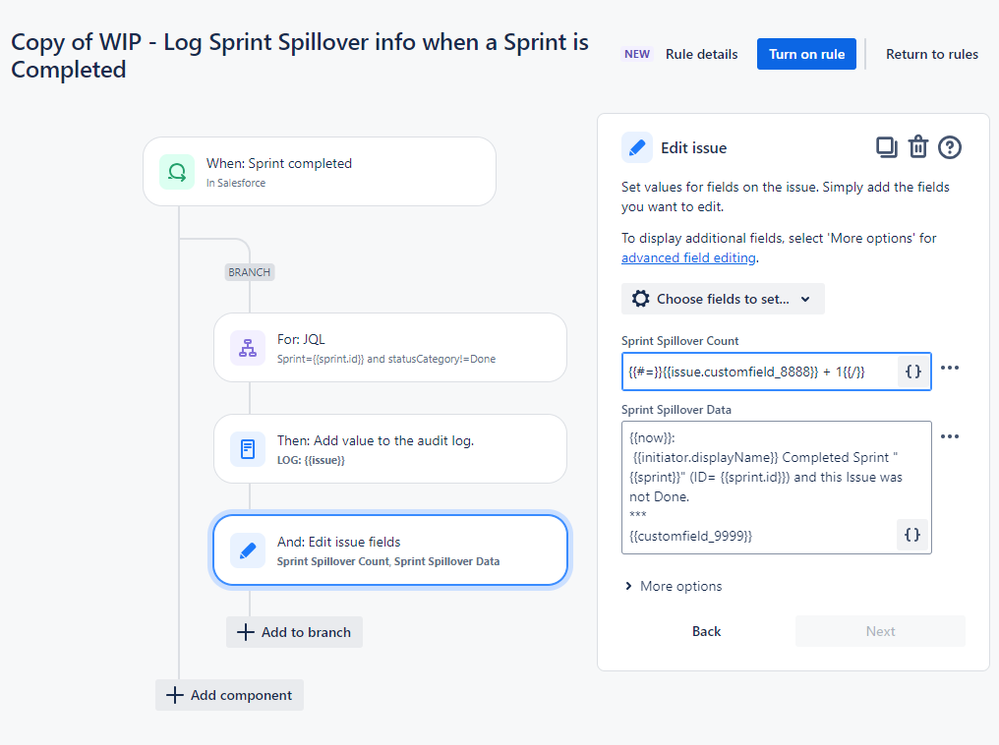Click the BRANCH label

pos(249,272)
